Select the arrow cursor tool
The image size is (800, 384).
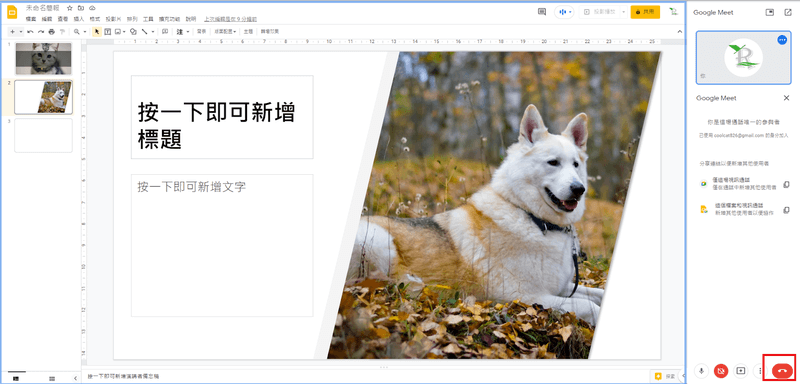pos(97,32)
